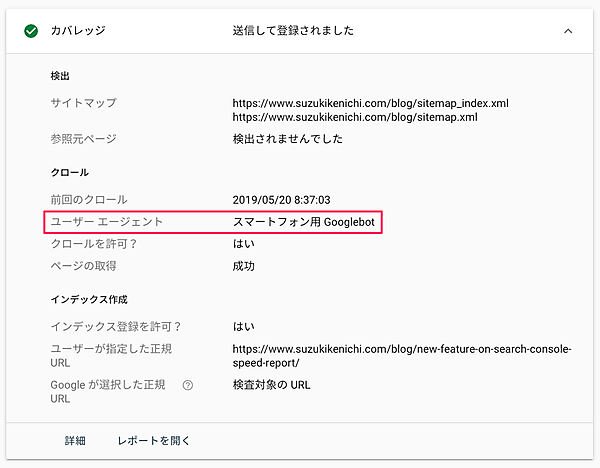Click はい next to クロールを許可？

coord(243,244)
